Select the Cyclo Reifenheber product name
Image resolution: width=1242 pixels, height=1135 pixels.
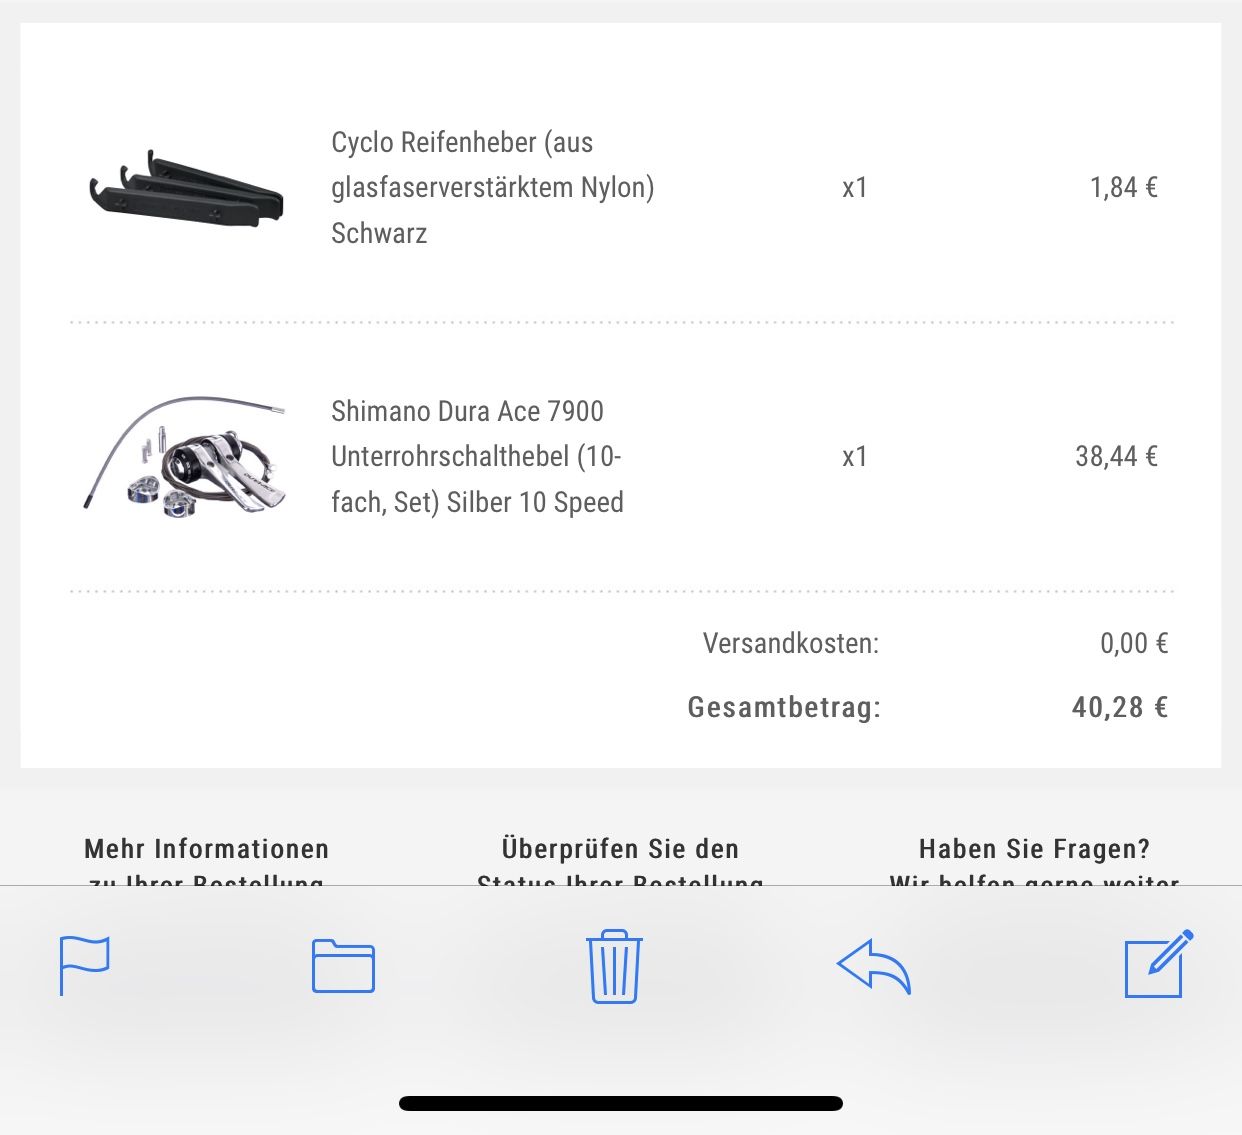[492, 187]
